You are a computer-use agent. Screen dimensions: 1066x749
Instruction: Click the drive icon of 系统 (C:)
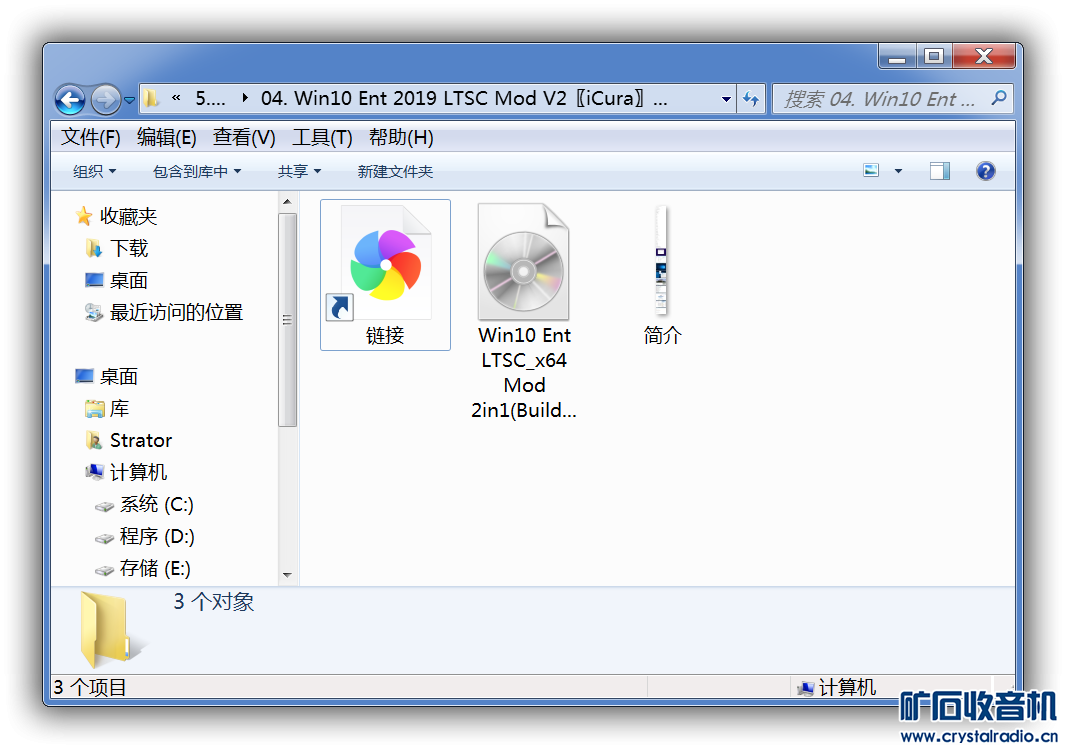pos(104,506)
